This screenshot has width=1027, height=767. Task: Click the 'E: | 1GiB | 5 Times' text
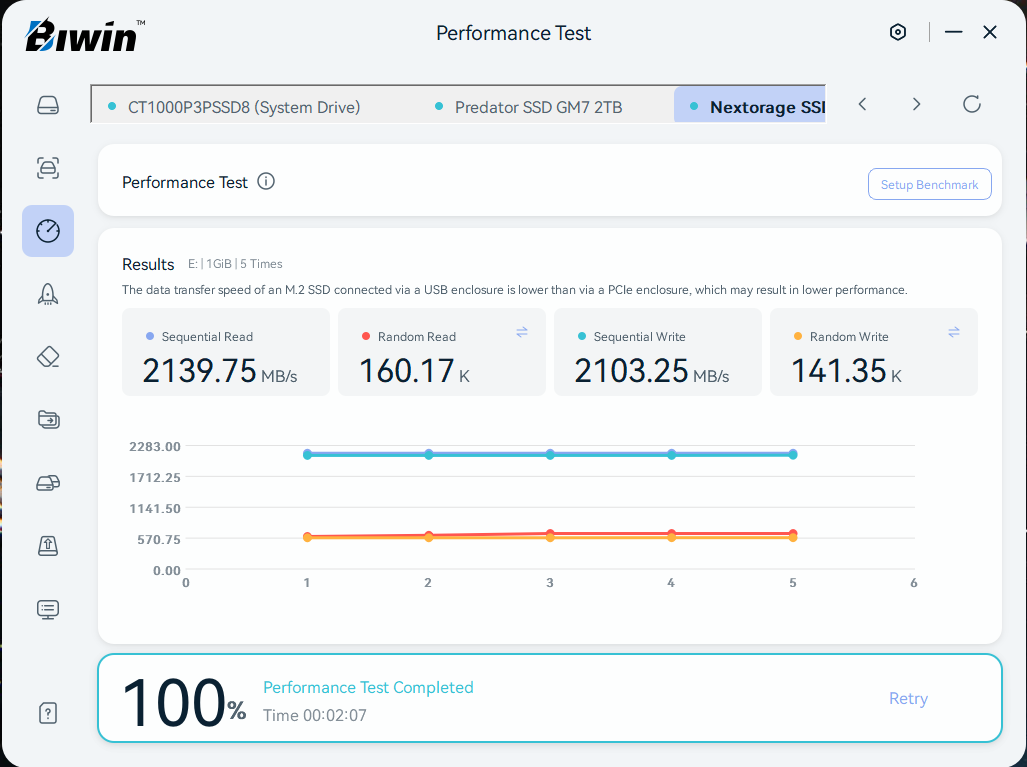coord(235,263)
